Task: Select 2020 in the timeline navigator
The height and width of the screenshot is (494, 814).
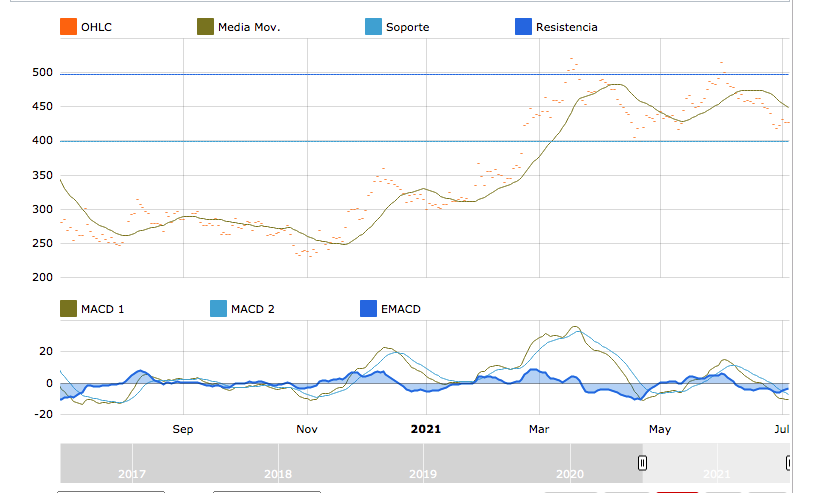Action: [570, 474]
